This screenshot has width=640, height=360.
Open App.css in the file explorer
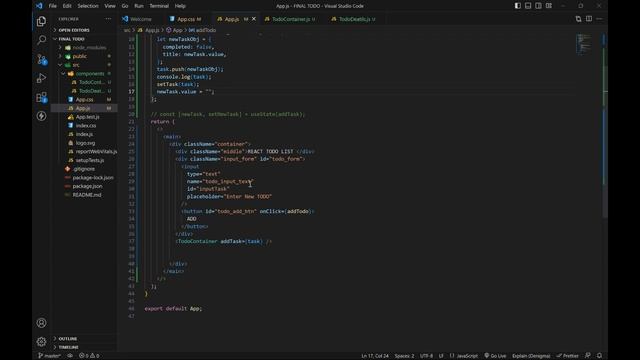84,99
